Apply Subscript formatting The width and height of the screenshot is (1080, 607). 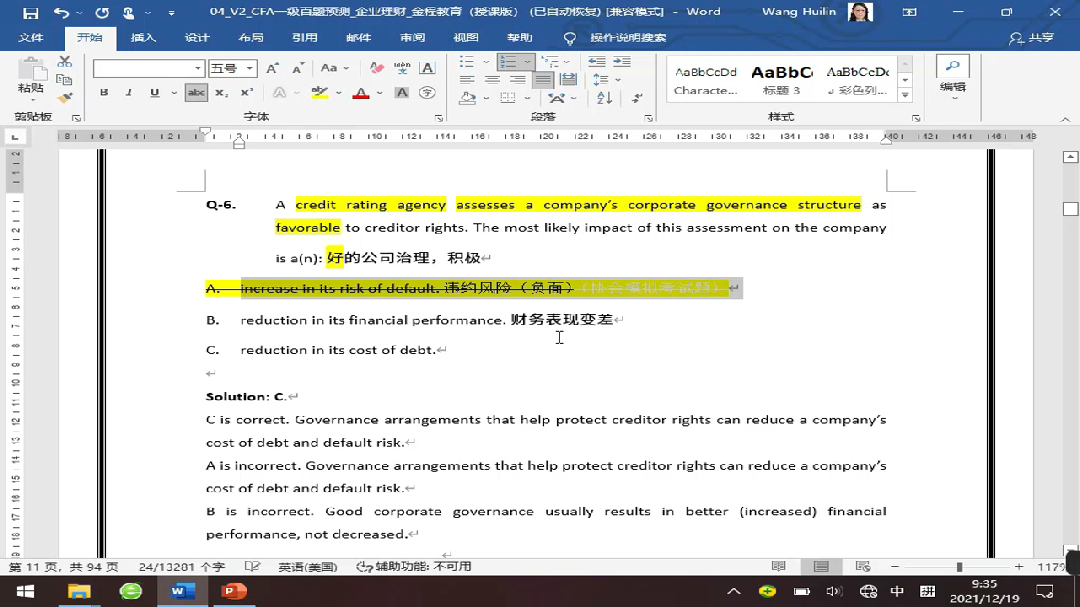click(221, 93)
